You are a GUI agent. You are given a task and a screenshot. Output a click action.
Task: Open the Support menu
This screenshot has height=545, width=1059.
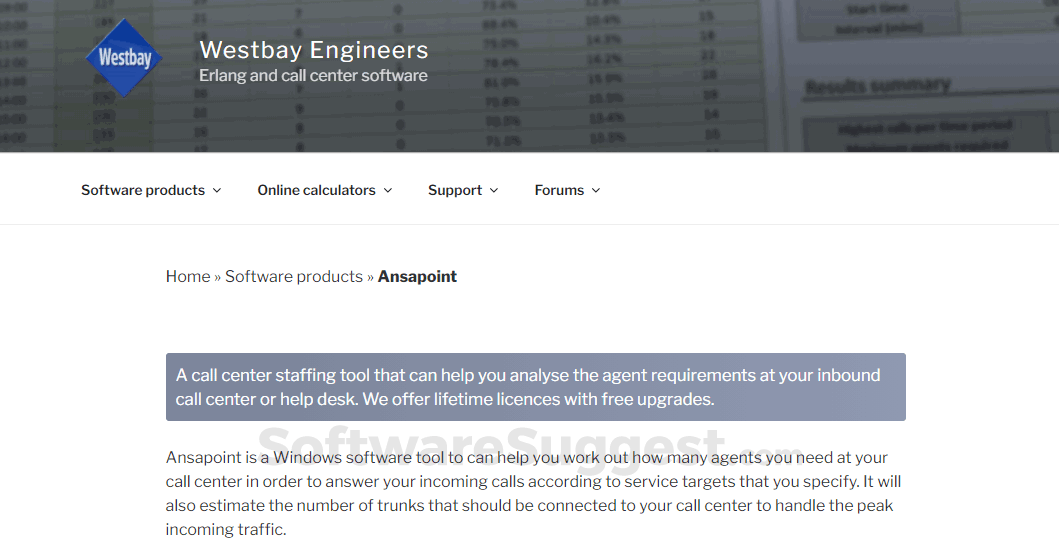tap(455, 190)
